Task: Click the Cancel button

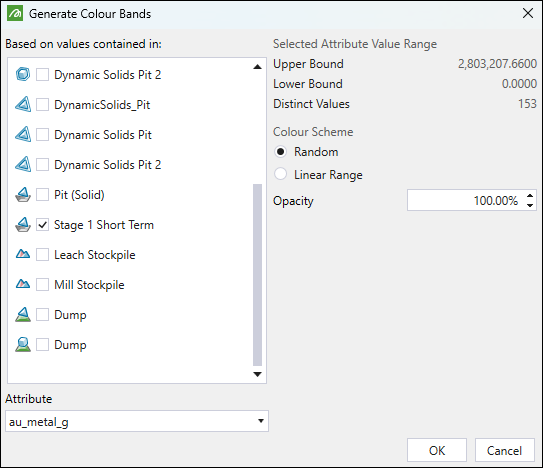Action: (505, 450)
